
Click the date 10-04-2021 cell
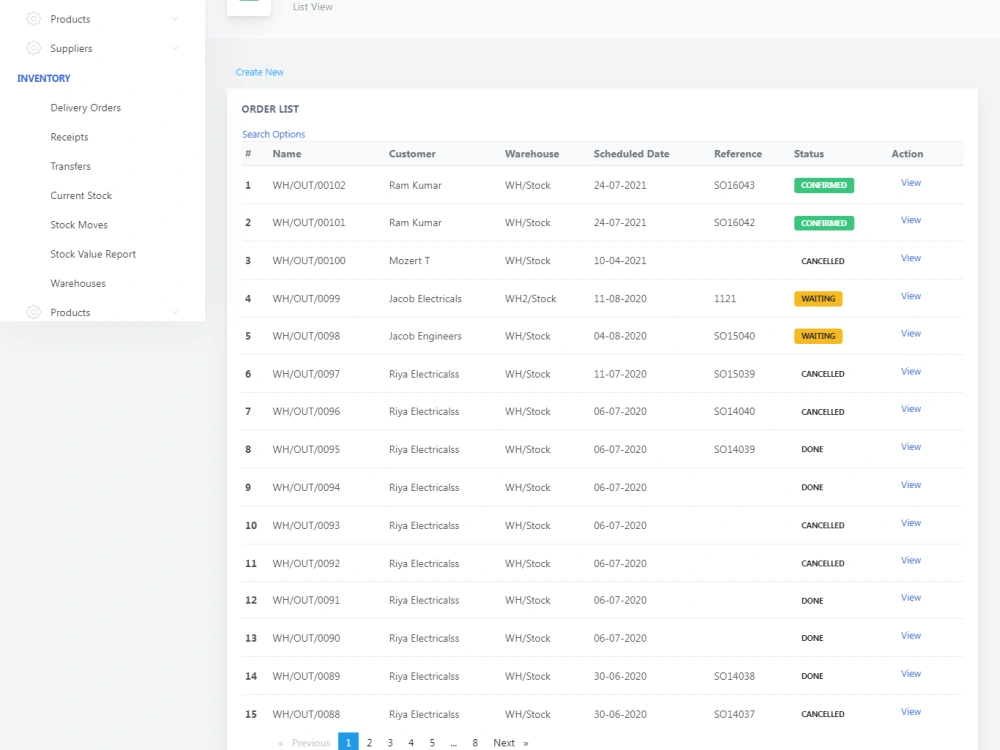point(620,261)
